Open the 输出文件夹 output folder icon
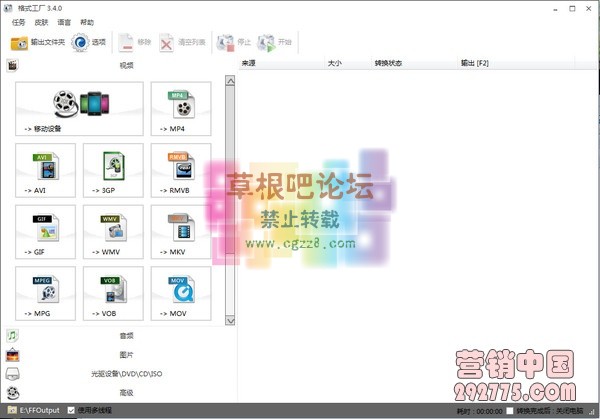The width and height of the screenshot is (600, 419). [19, 43]
